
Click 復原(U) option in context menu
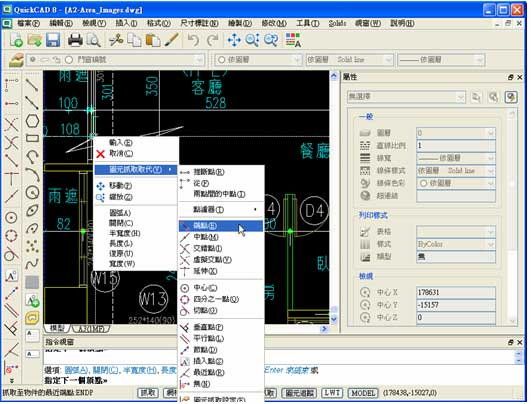pos(135,254)
